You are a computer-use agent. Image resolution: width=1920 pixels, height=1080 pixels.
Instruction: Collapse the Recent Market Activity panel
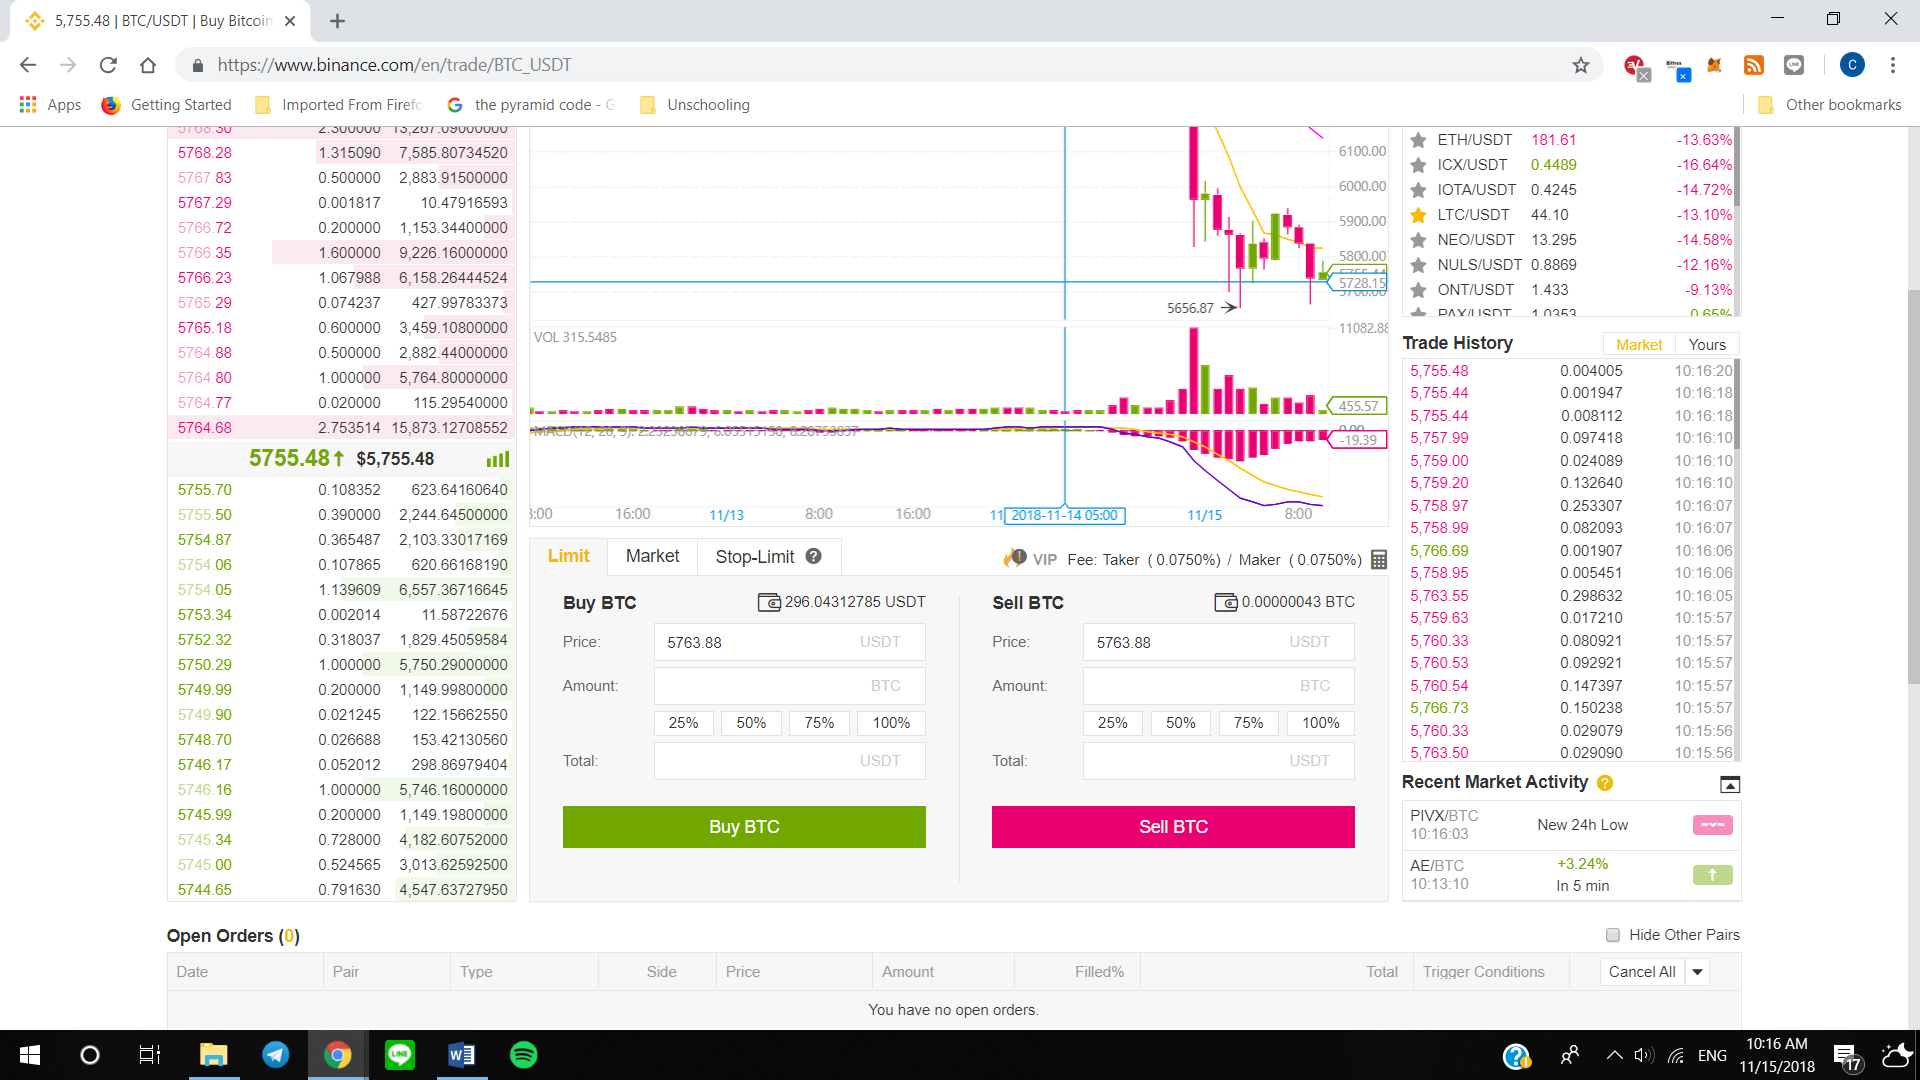(1729, 784)
